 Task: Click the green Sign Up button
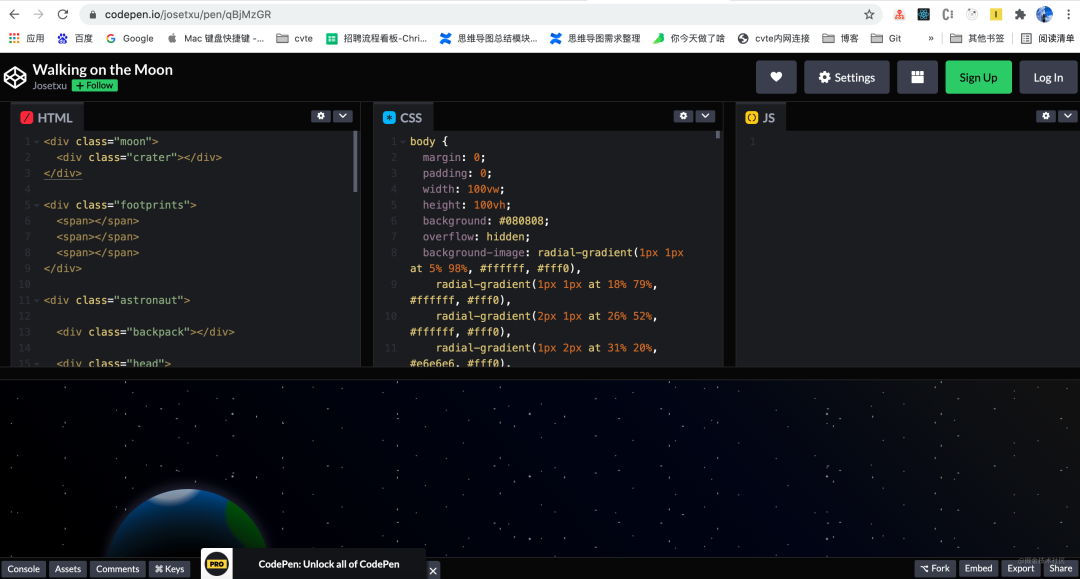click(978, 77)
